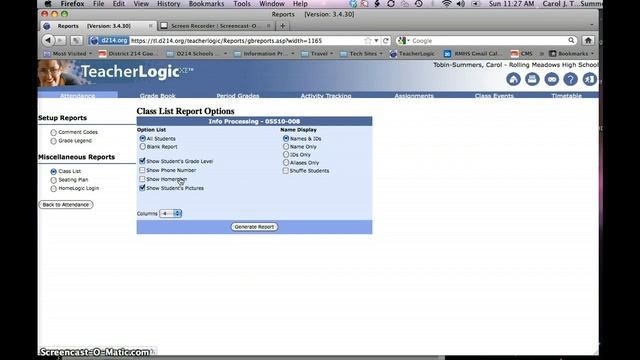This screenshot has width=640, height=360.
Task: Click the sync arrows menu bar icon
Action: [x=391, y=4]
